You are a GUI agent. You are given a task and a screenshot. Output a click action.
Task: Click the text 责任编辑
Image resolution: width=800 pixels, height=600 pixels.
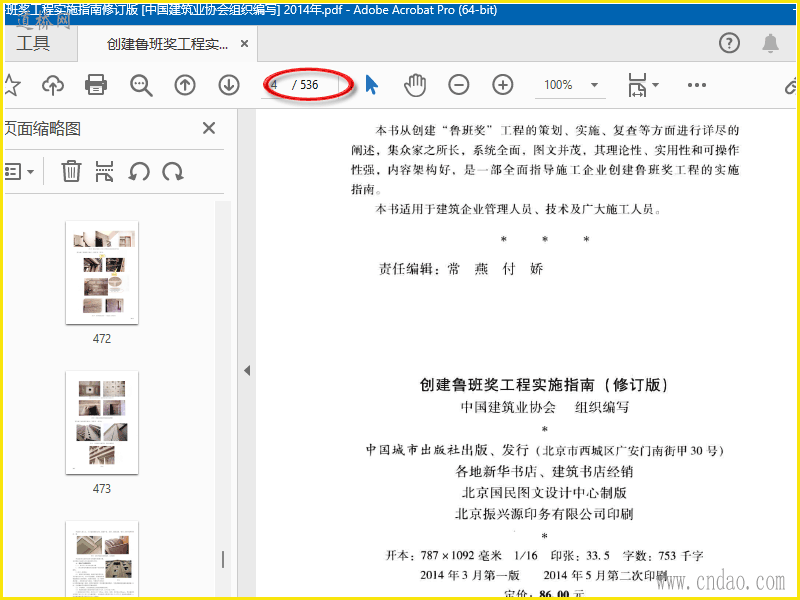406,268
